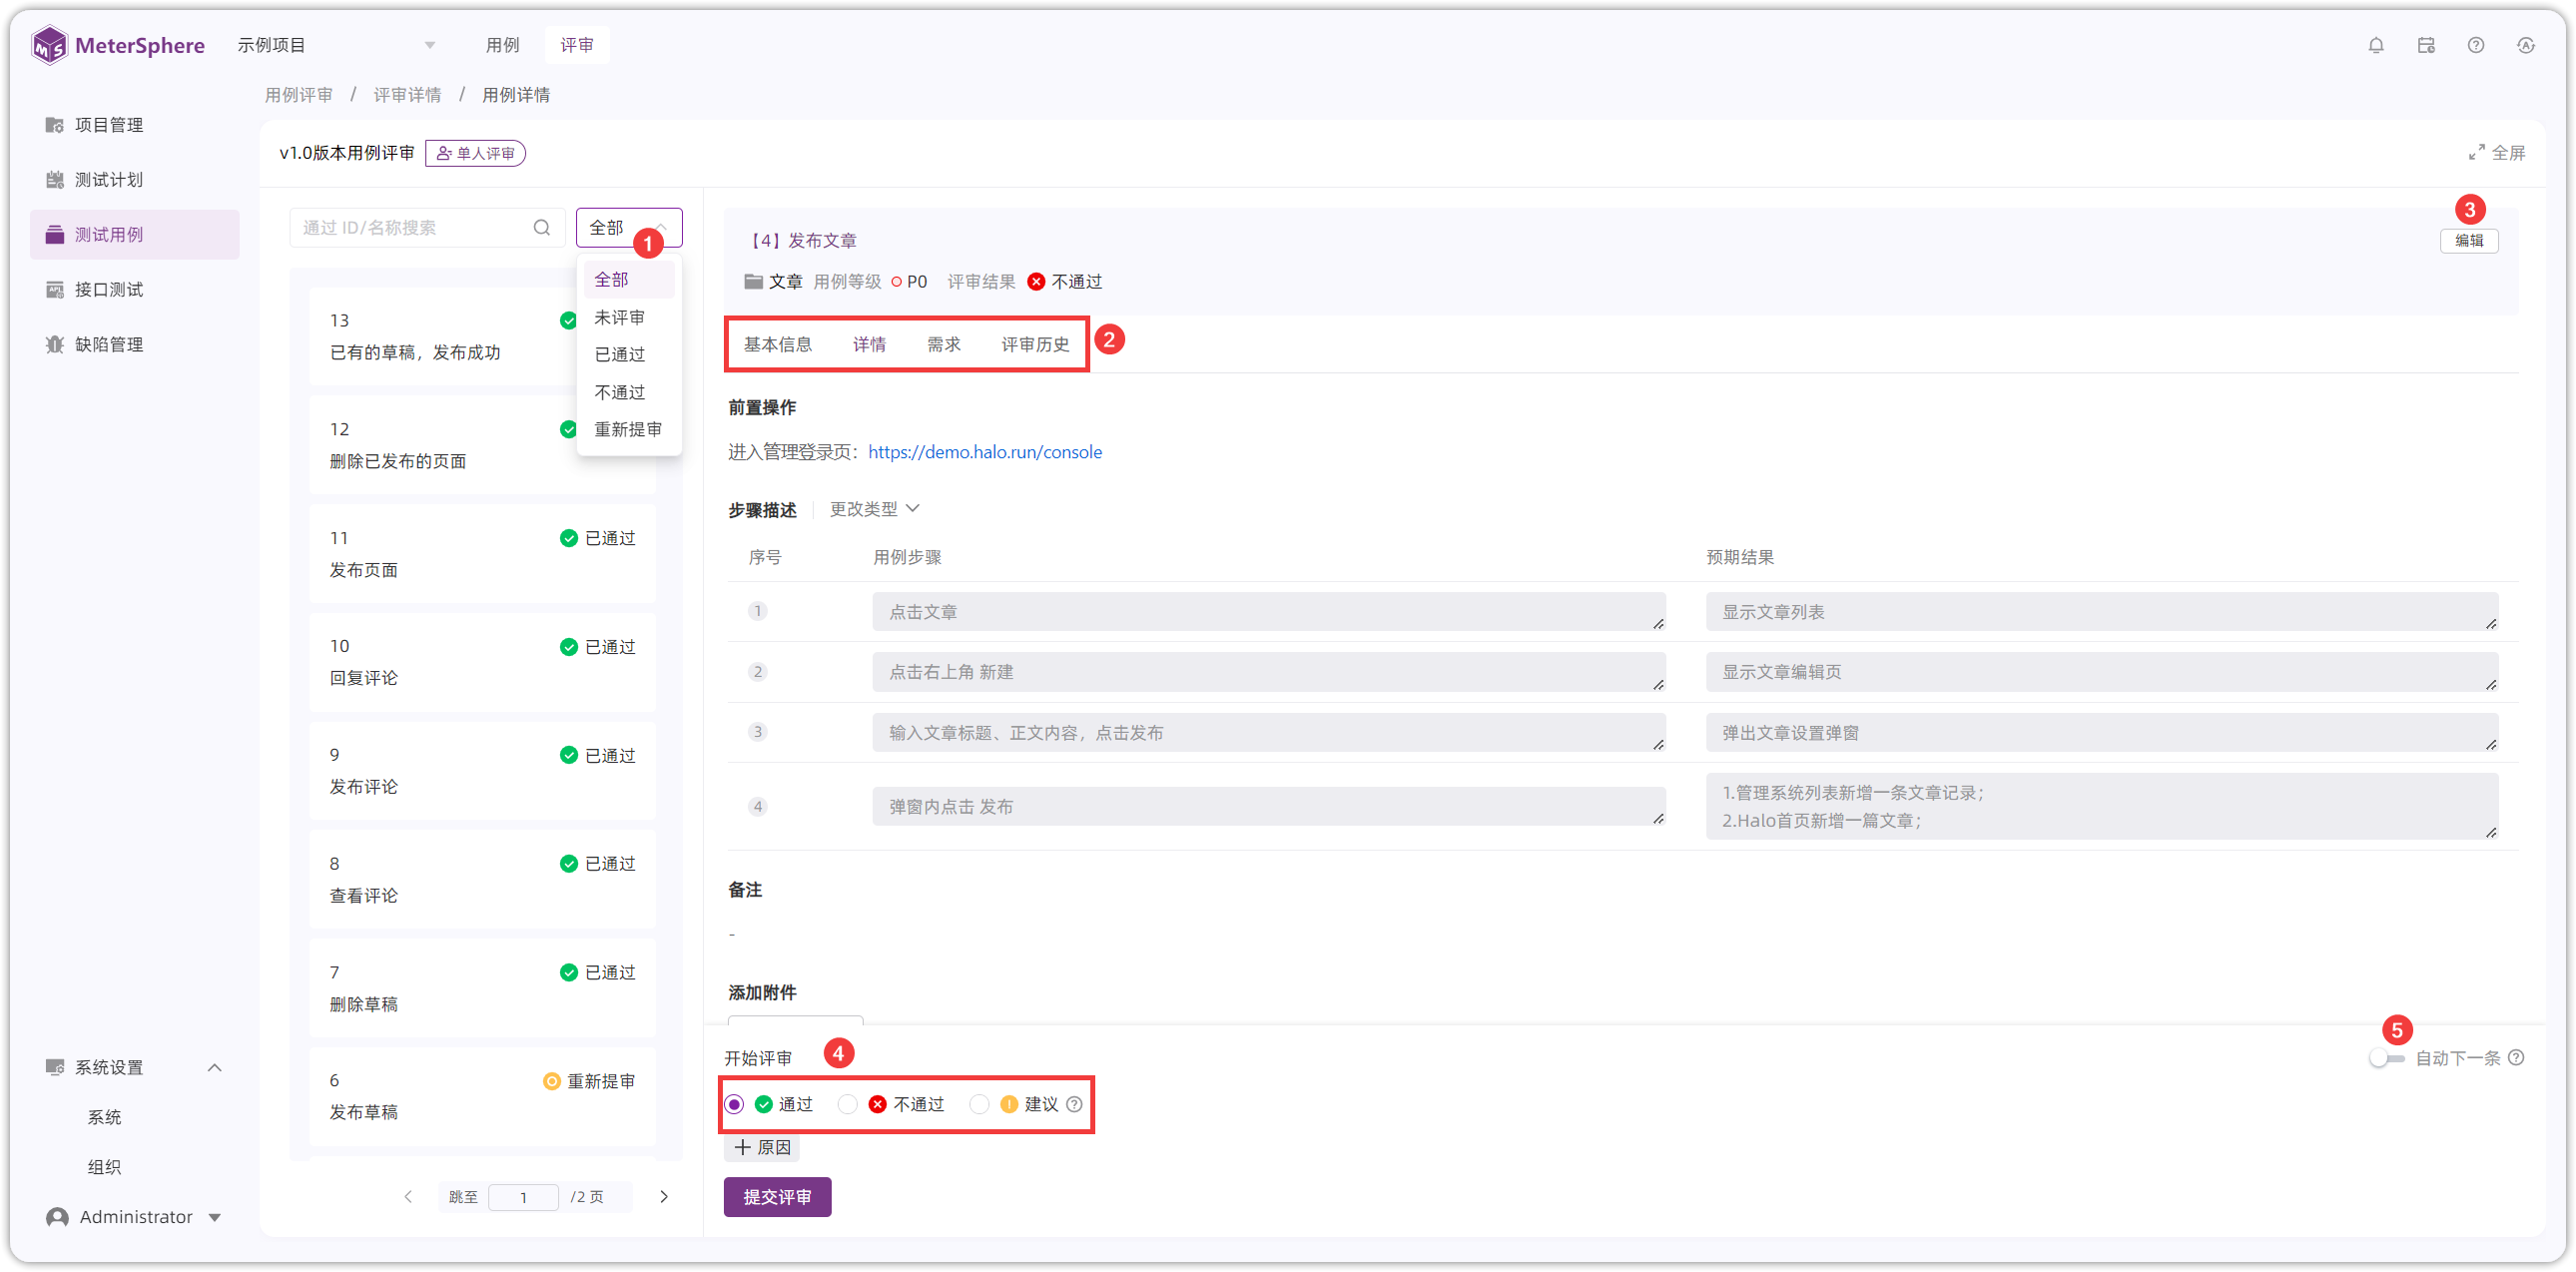The width and height of the screenshot is (2576, 1272).
Task: Open 接口测试 in the sidebar
Action: [x=109, y=289]
